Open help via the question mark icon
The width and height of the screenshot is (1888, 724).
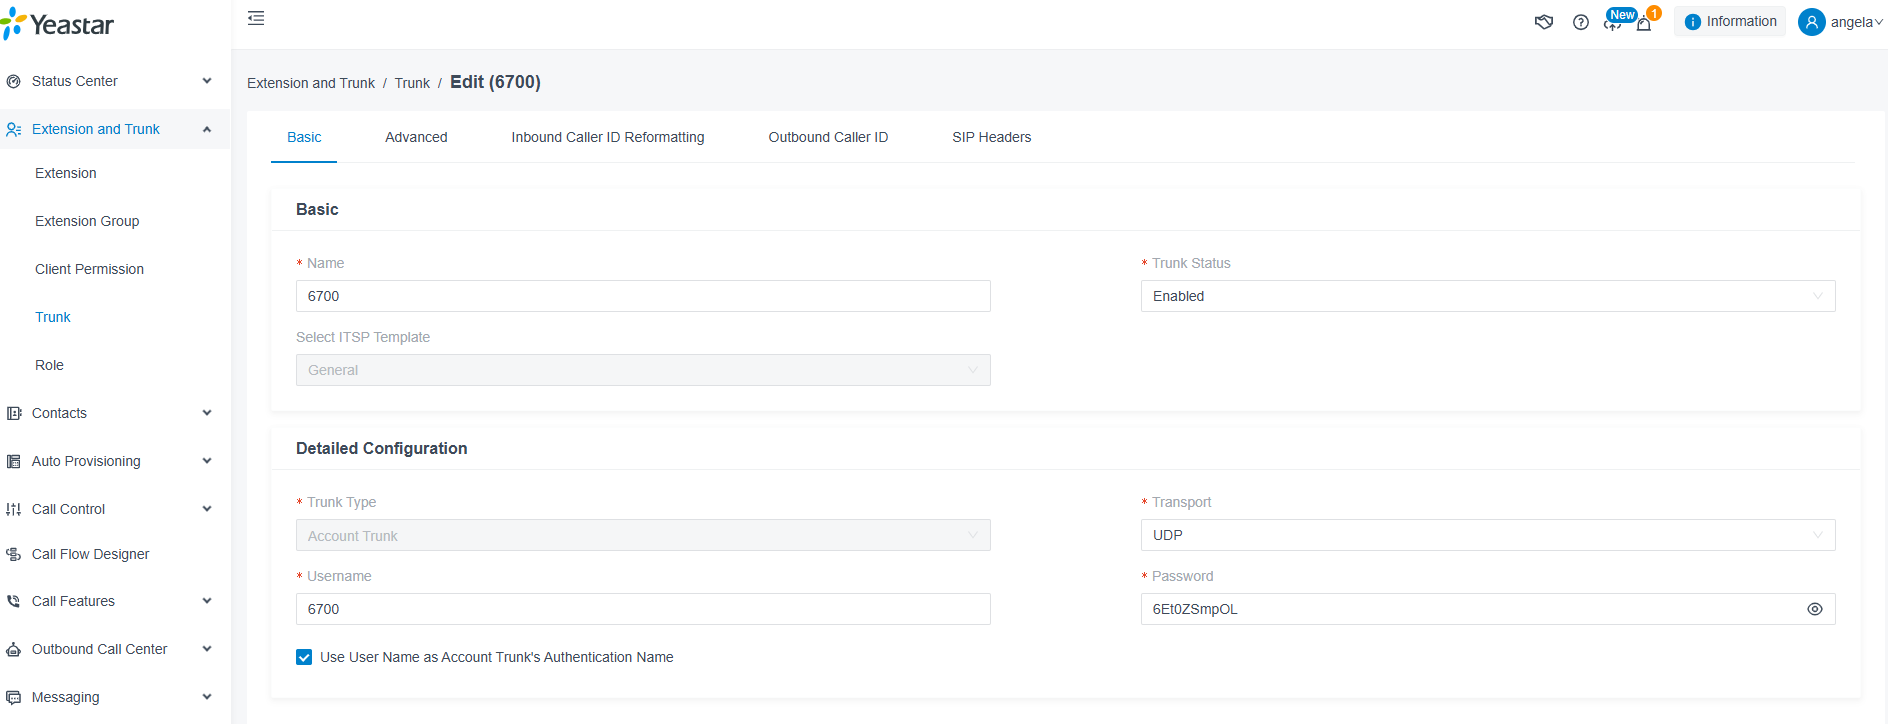coord(1581,22)
